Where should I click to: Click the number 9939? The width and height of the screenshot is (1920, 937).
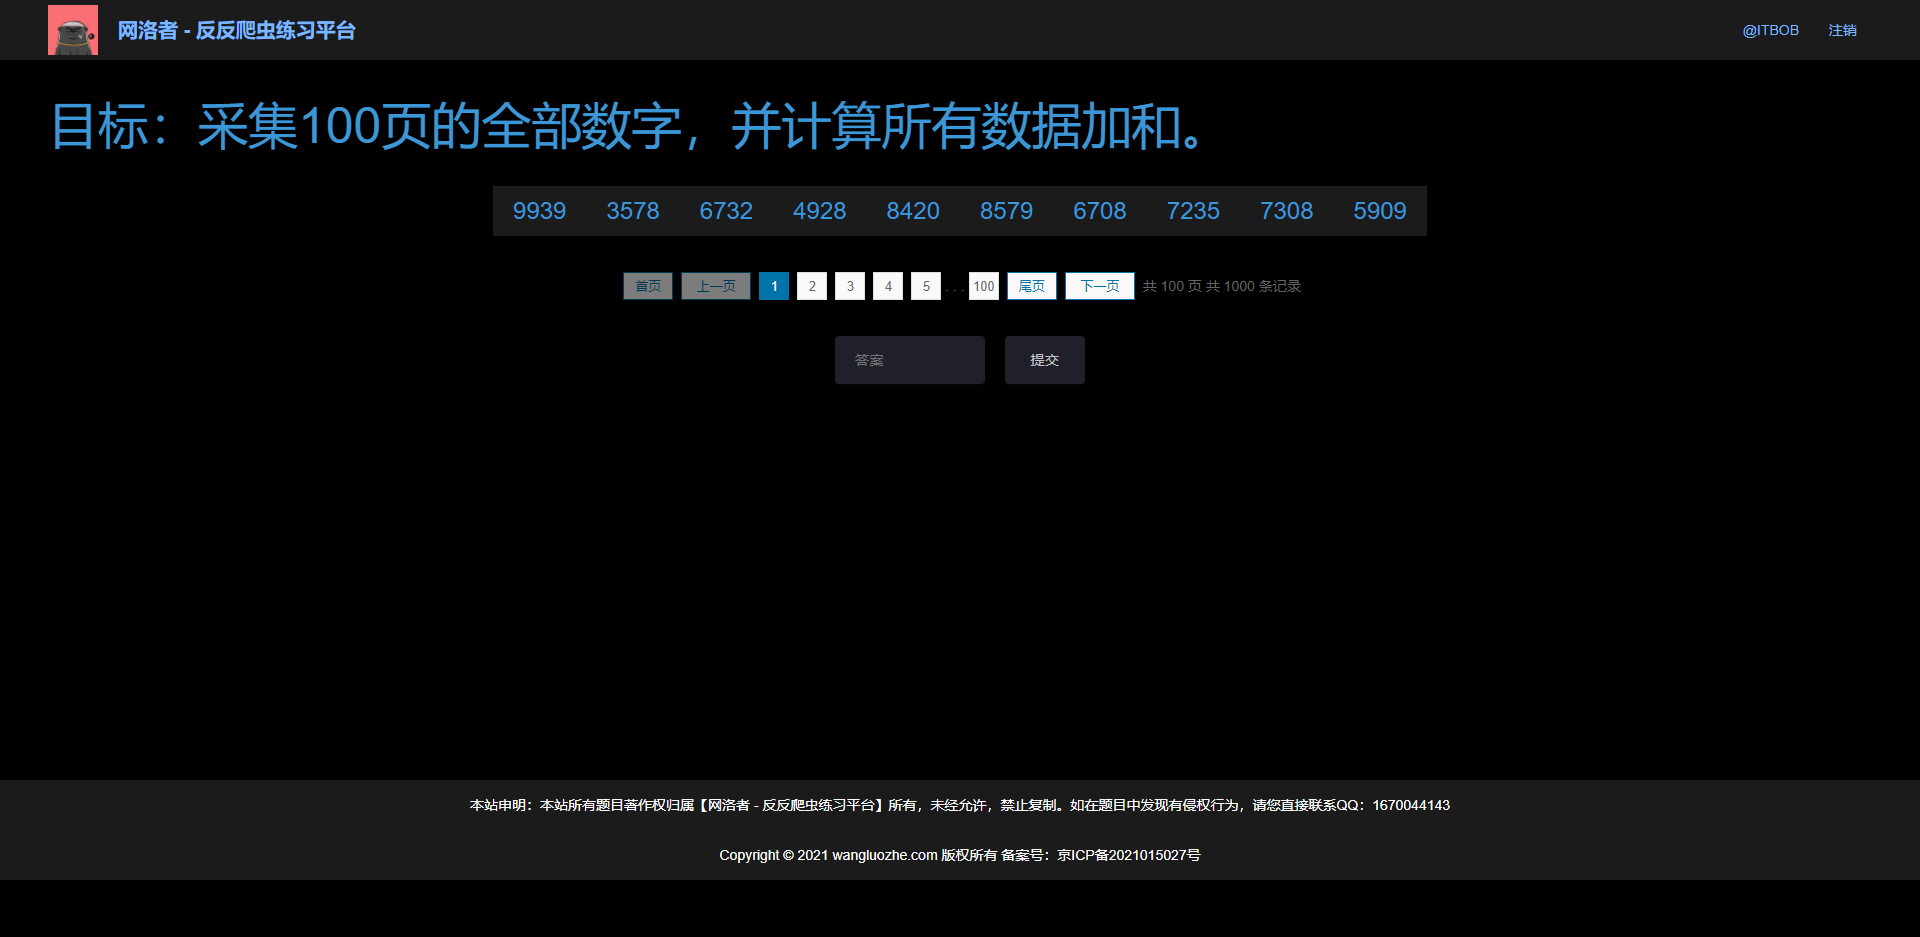tap(539, 211)
